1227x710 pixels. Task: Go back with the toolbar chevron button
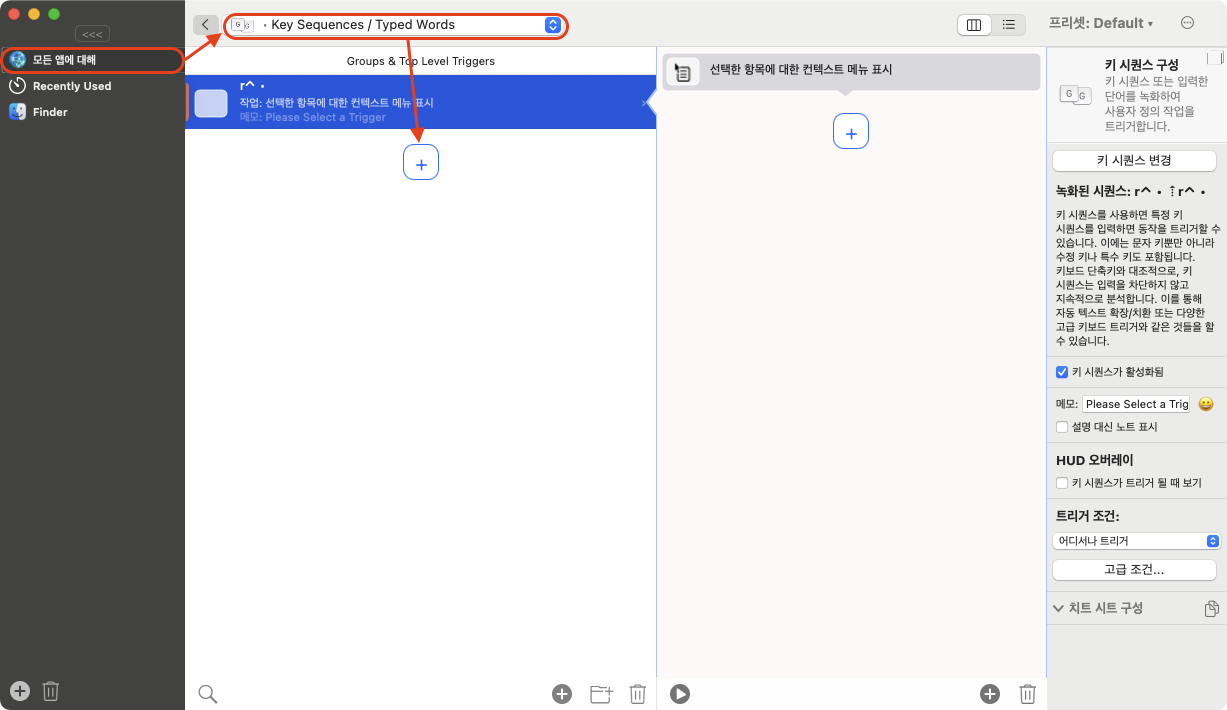[206, 25]
